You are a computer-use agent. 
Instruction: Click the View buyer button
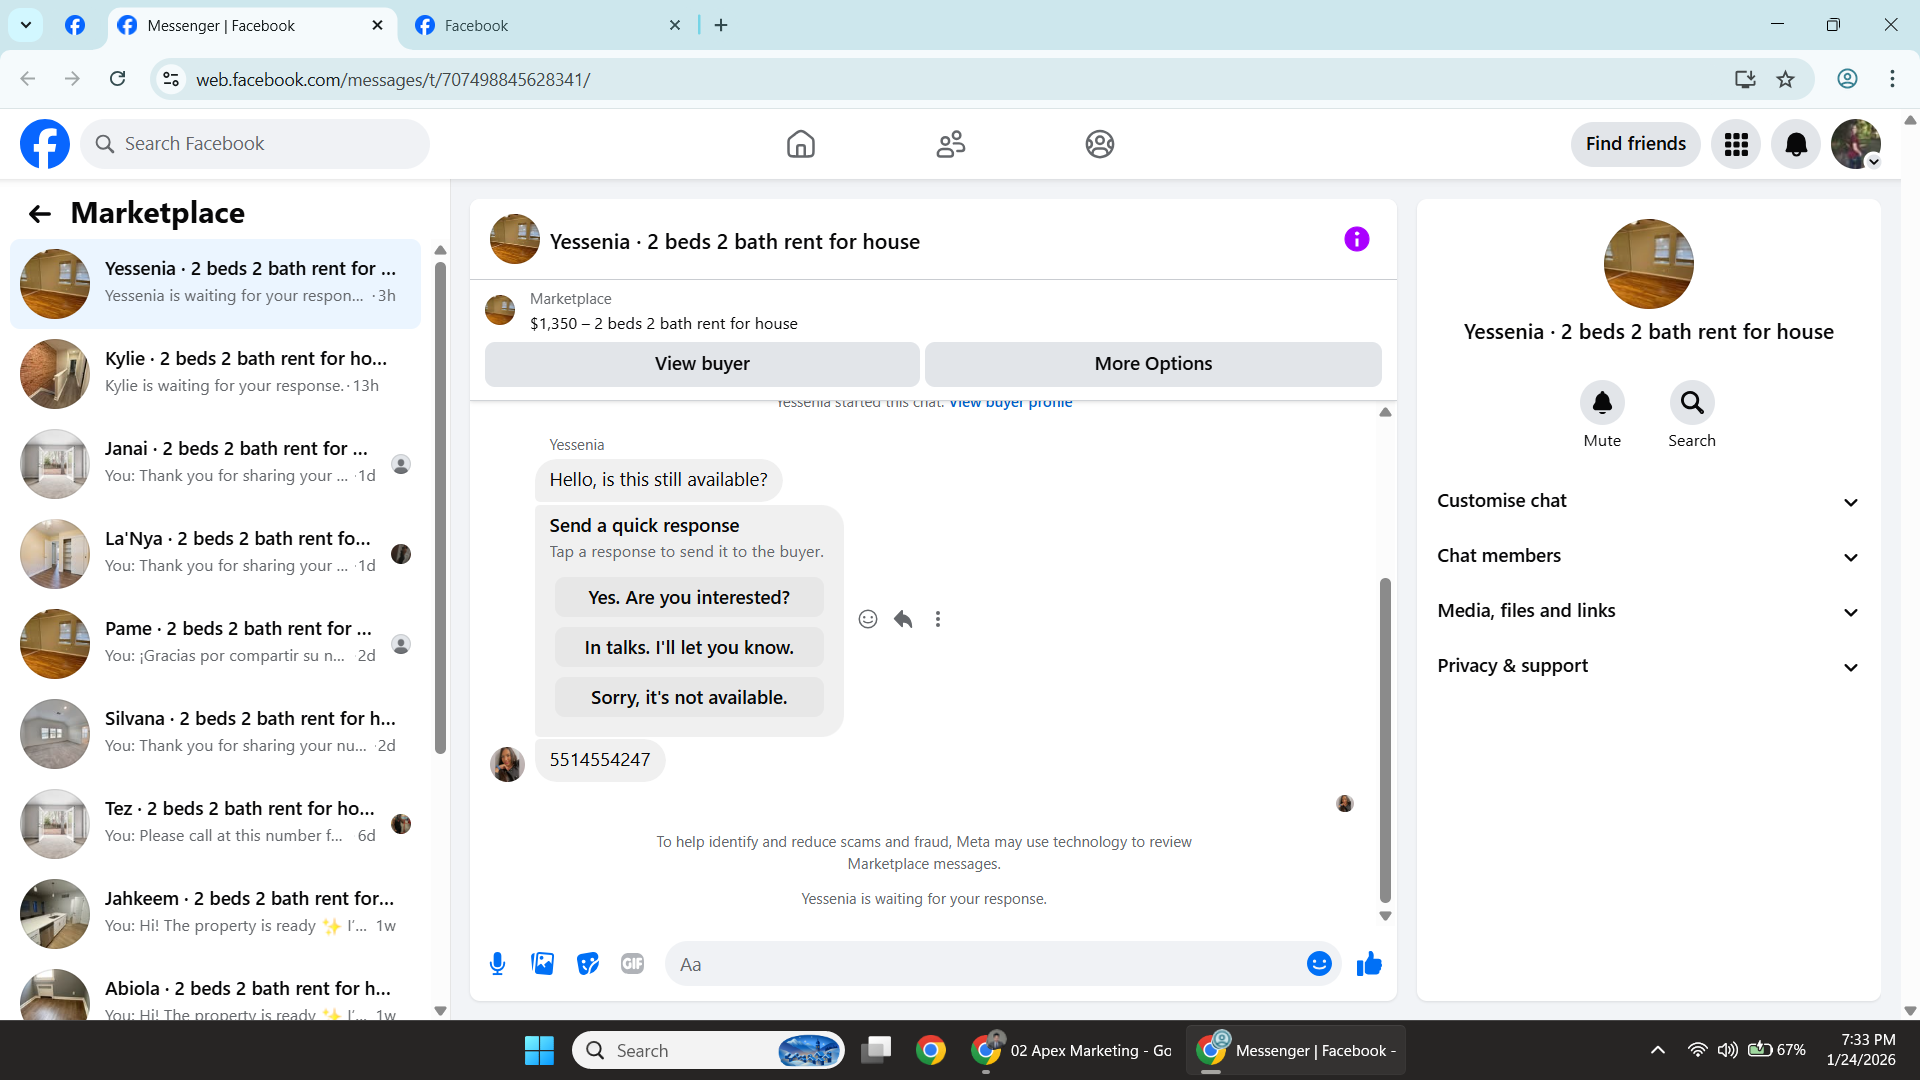(701, 364)
